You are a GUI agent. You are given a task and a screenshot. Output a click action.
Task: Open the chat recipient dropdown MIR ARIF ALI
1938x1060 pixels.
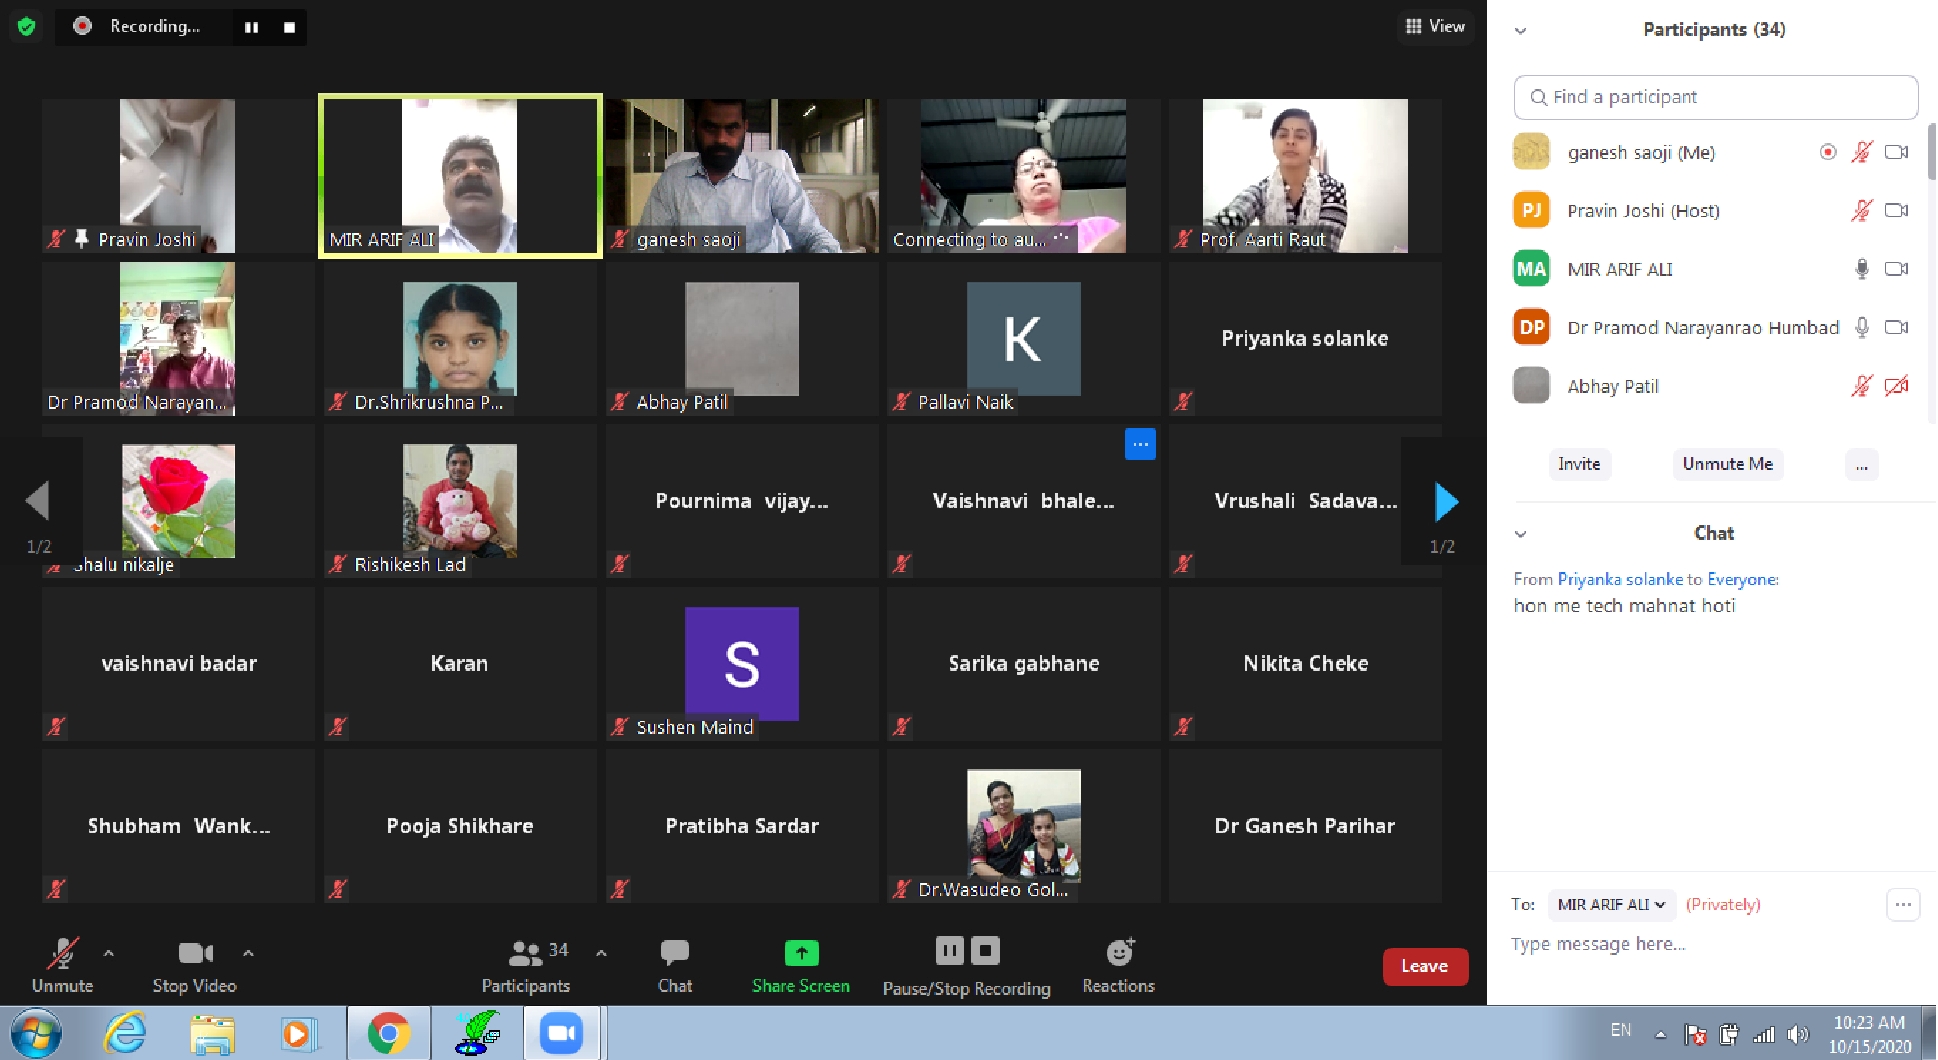pyautogui.click(x=1611, y=904)
